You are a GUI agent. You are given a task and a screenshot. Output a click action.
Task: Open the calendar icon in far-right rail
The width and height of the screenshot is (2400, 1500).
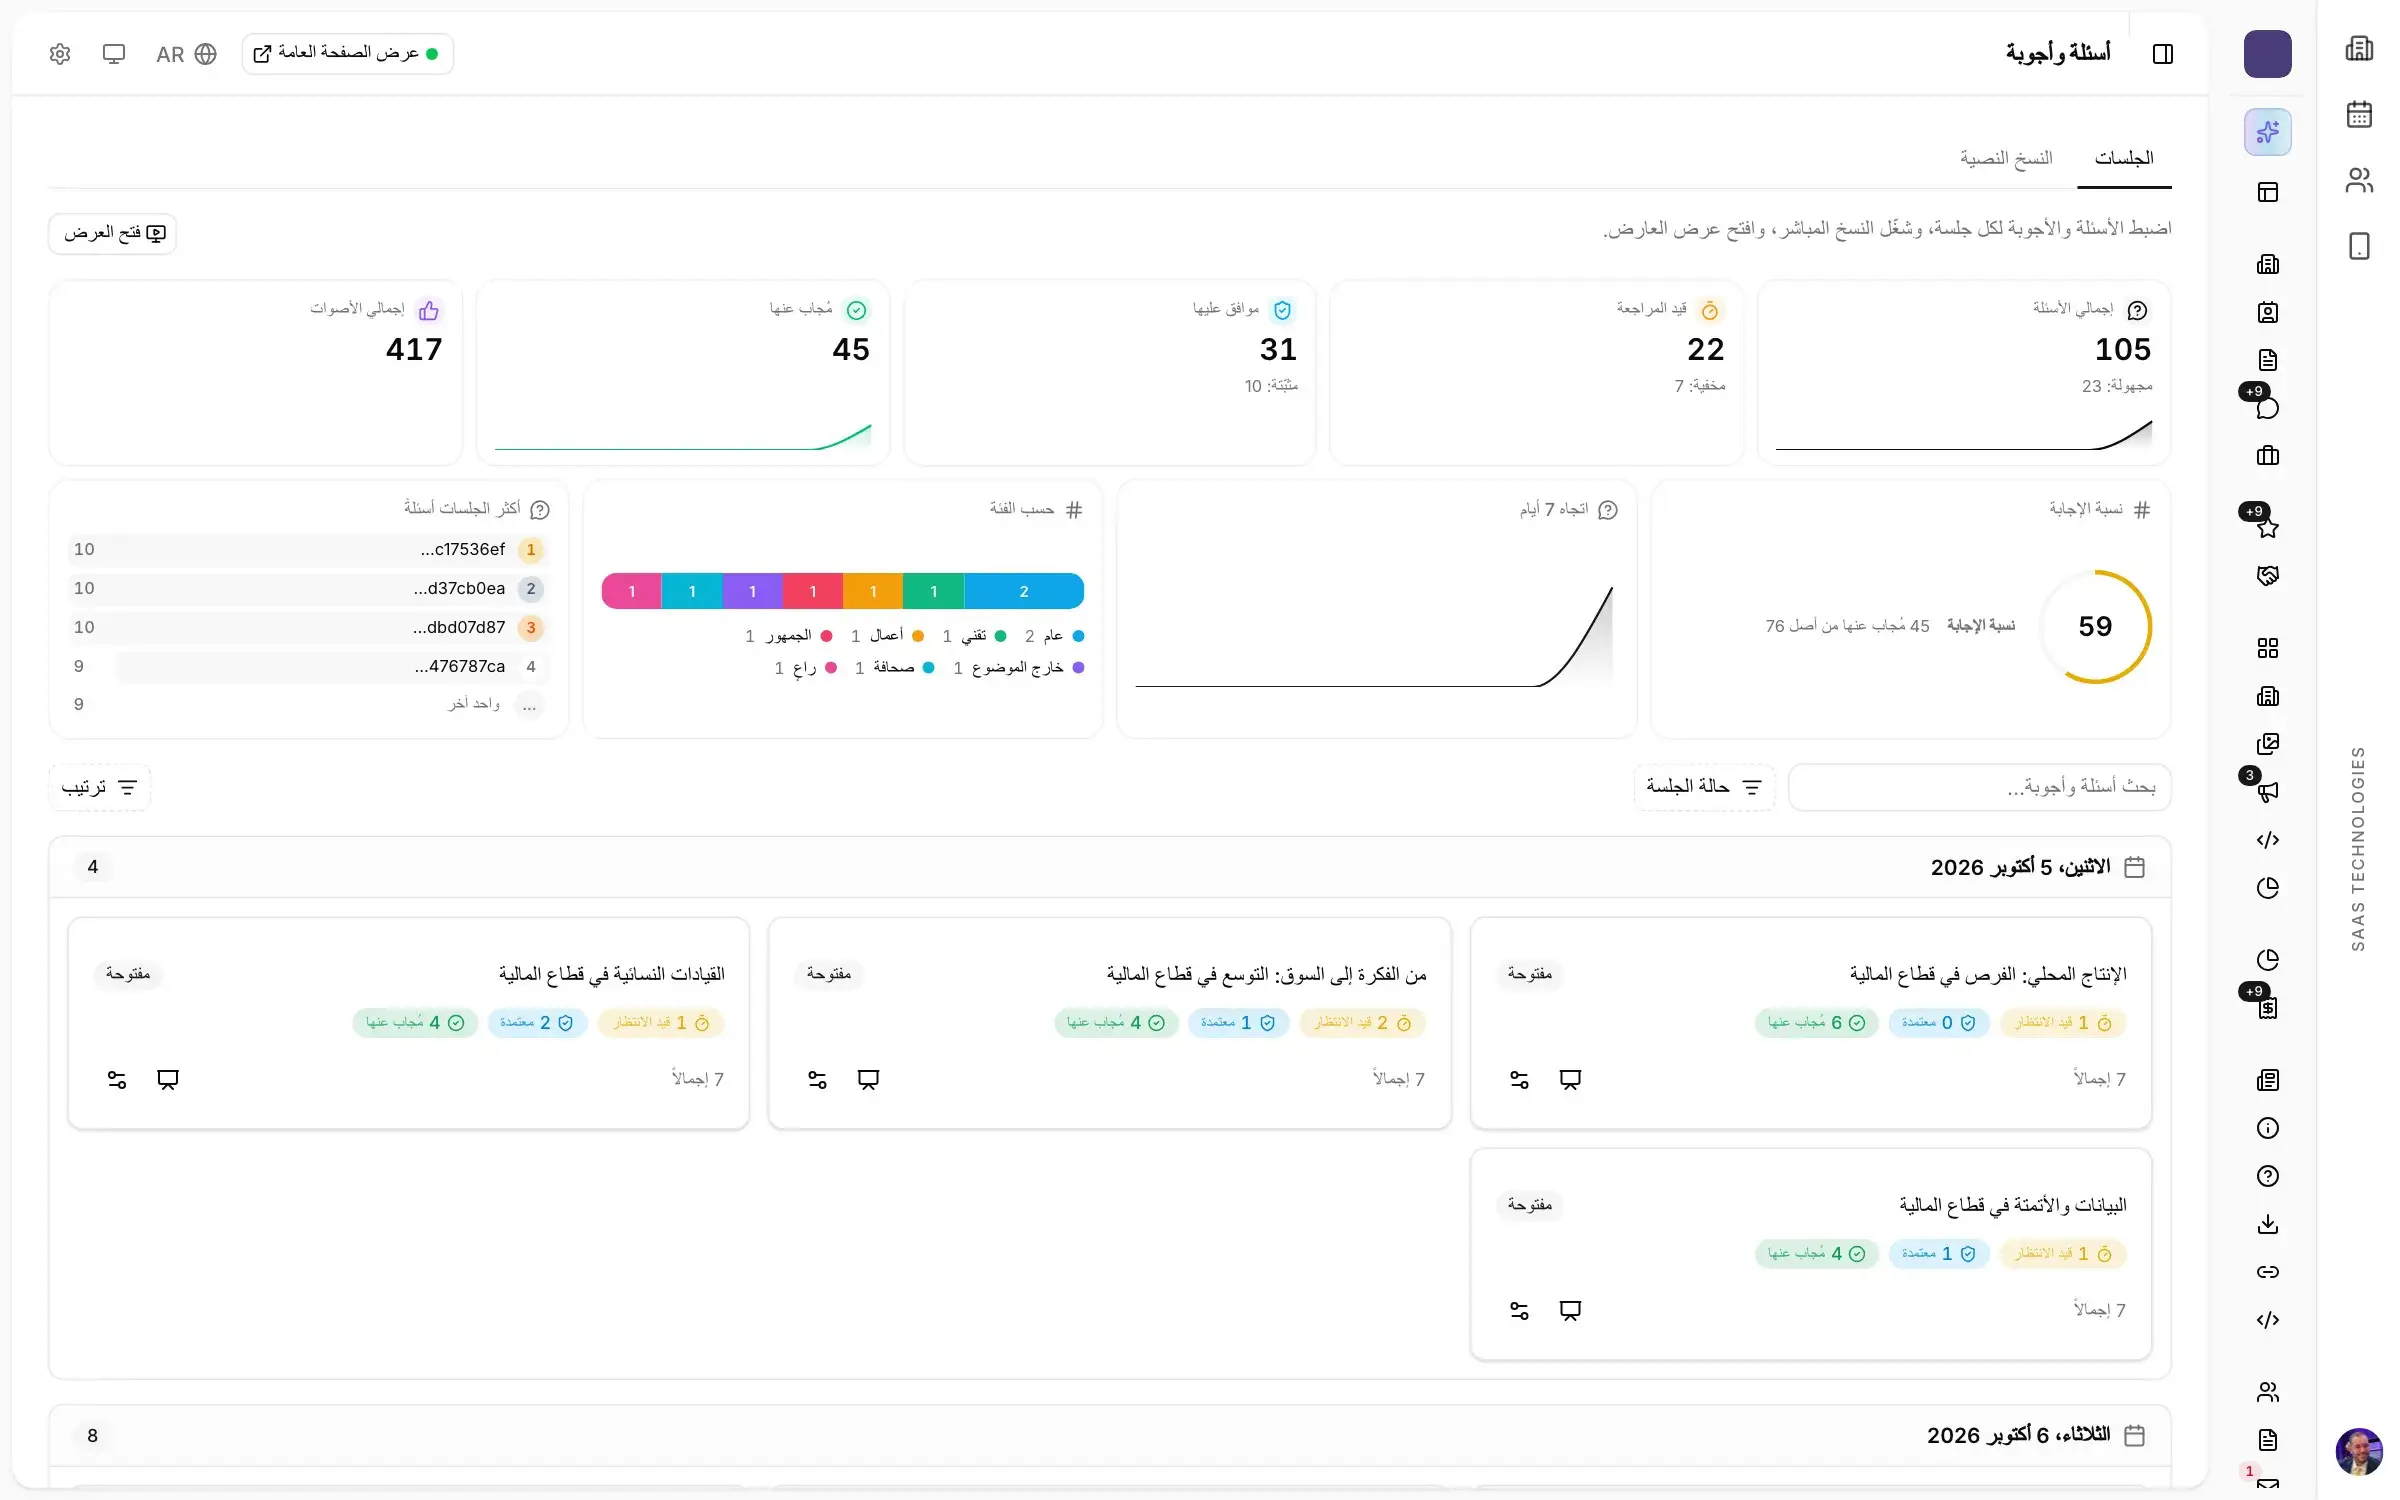[x=2359, y=114]
